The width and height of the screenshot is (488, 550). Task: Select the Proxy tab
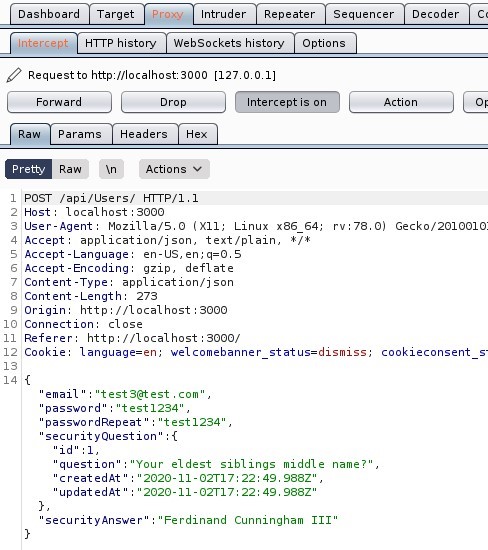(168, 14)
